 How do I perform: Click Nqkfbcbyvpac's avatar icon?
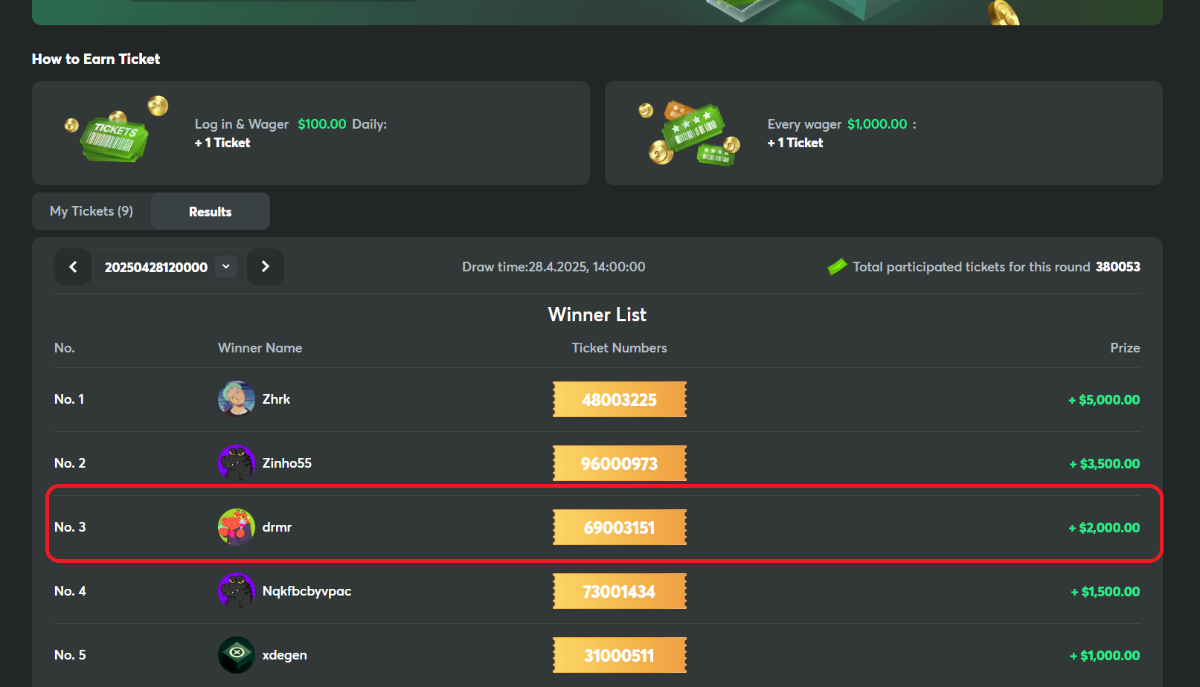pyautogui.click(x=236, y=591)
